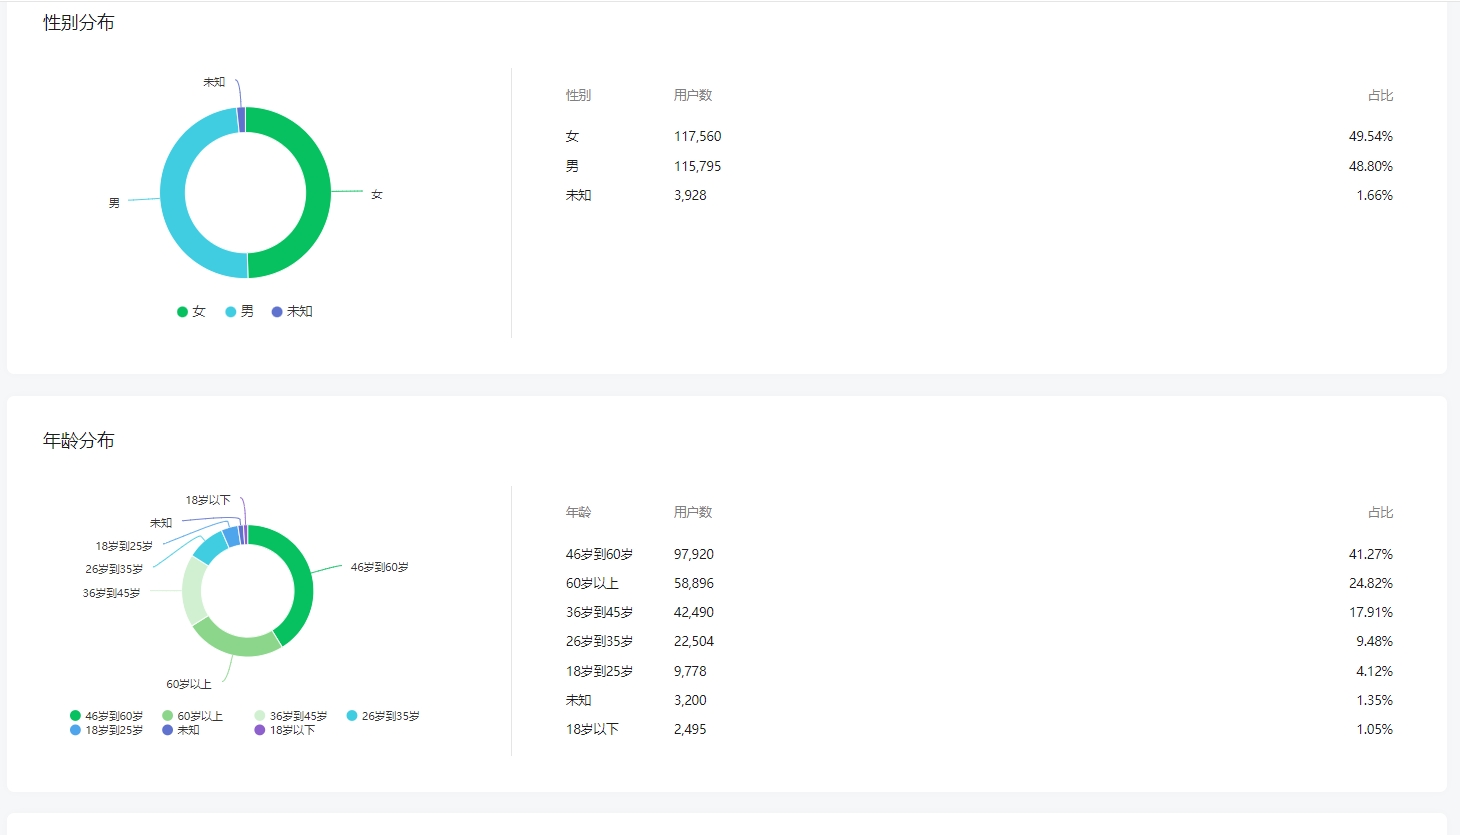1460x835 pixels.
Task: Select the user count 3,928
Action: tap(690, 195)
